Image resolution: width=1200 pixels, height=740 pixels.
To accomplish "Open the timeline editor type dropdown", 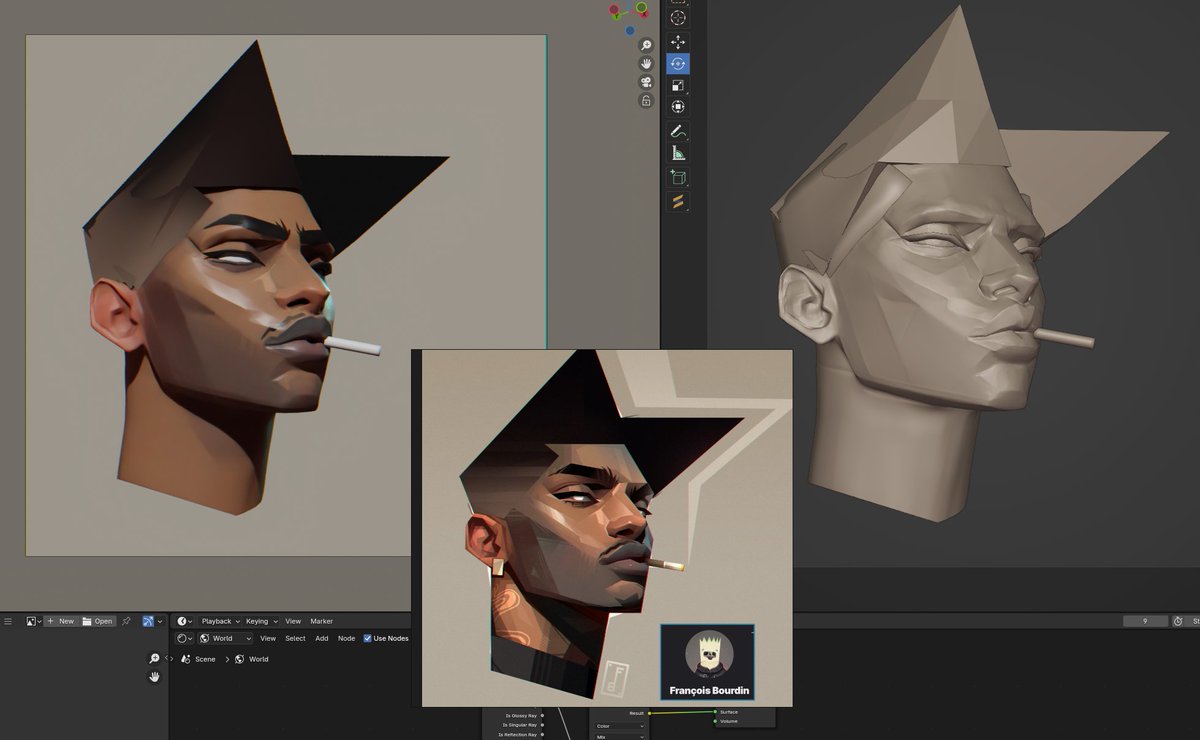I will coord(185,621).
